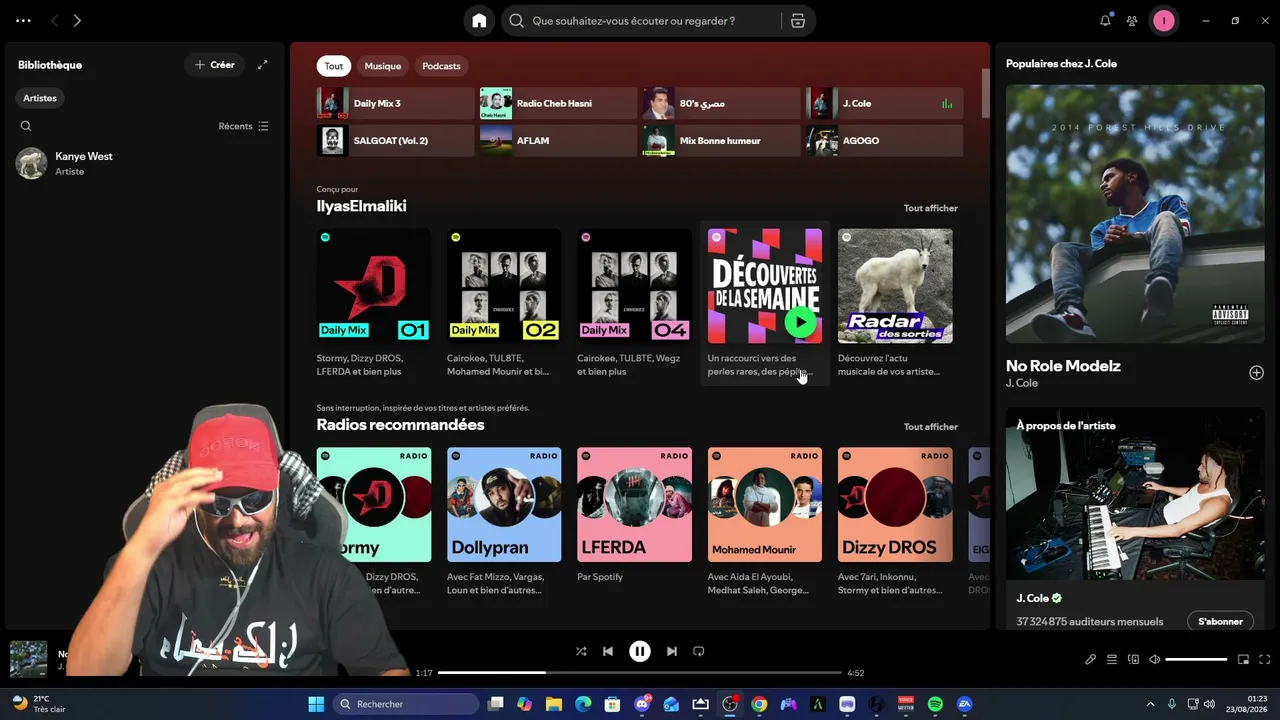Open the Récents sort dropdown
The image size is (1280, 720).
point(244,126)
